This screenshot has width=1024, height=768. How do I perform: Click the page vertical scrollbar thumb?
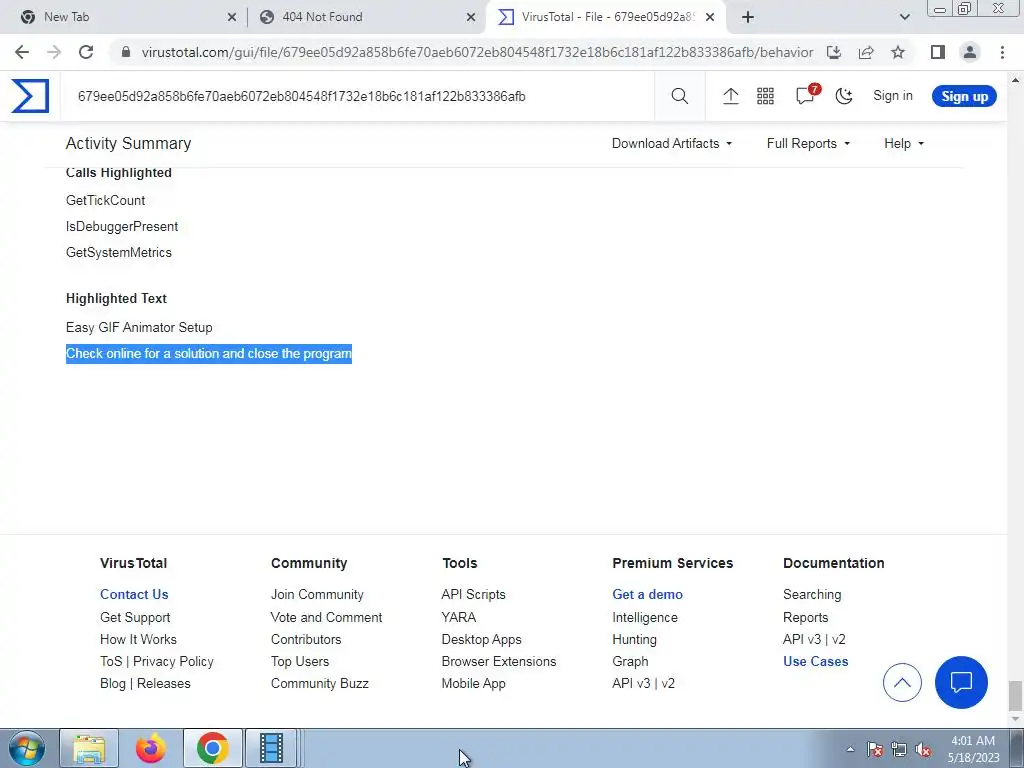pyautogui.click(x=1014, y=696)
